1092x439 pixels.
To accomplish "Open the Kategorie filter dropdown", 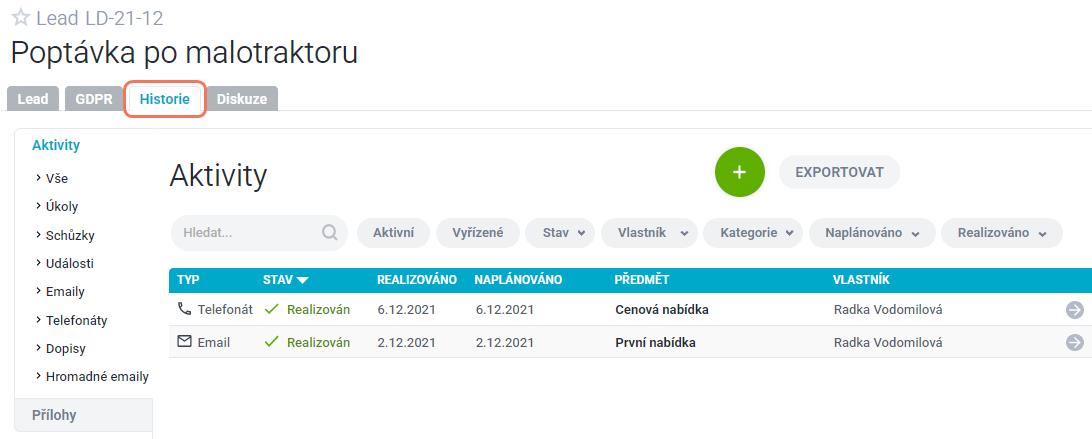I will tap(753, 233).
